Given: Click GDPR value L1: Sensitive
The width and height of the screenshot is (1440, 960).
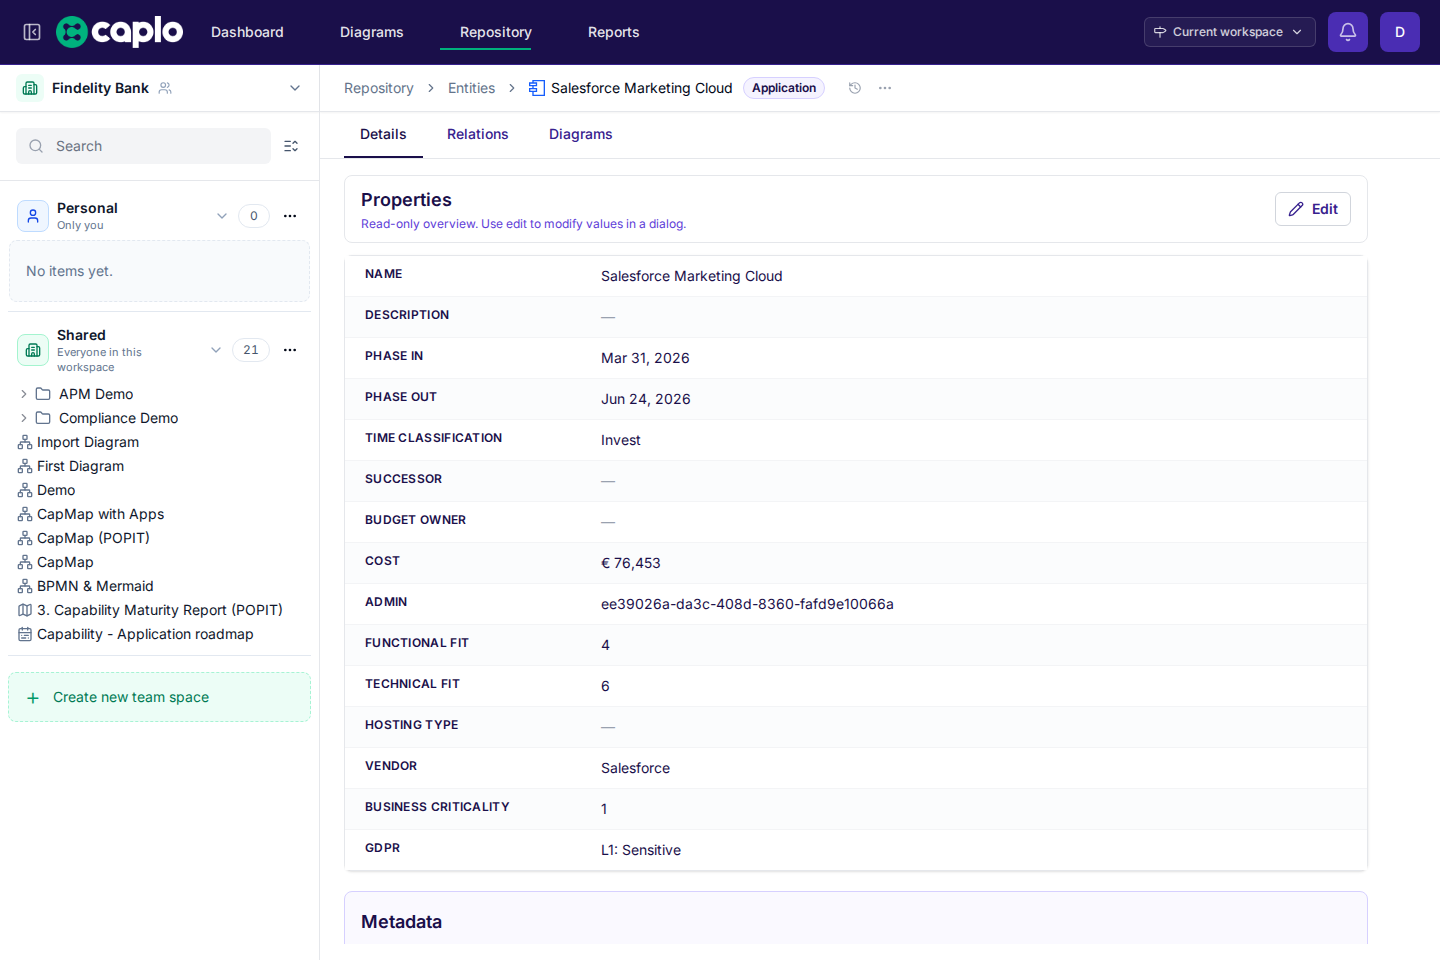Looking at the screenshot, I should coord(641,850).
